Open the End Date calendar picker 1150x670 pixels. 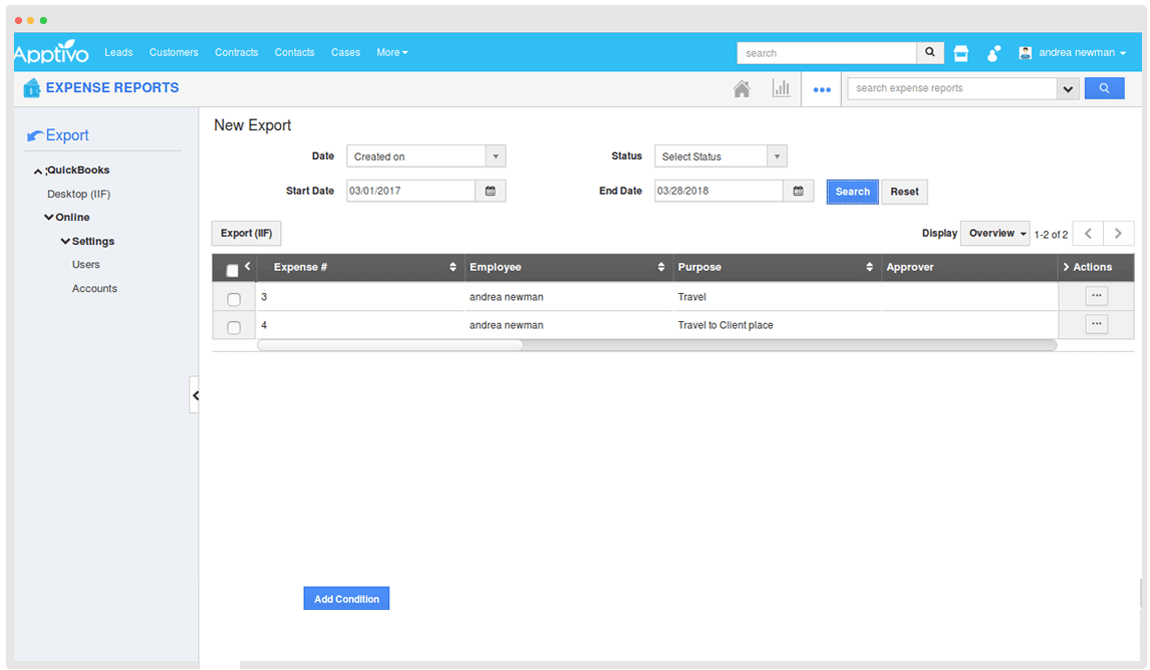tap(798, 191)
